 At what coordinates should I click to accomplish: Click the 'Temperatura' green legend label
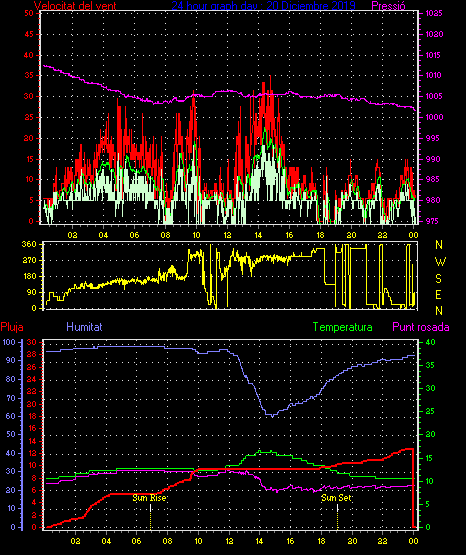coord(343,327)
